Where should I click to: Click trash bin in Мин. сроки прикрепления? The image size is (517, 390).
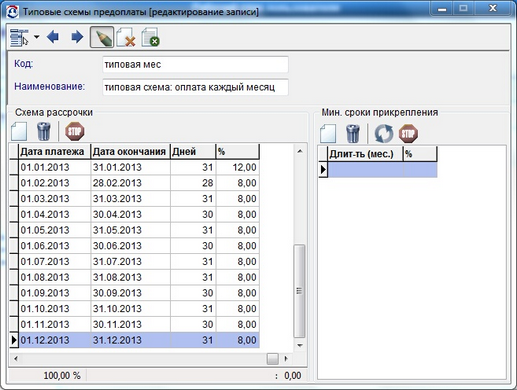353,134
